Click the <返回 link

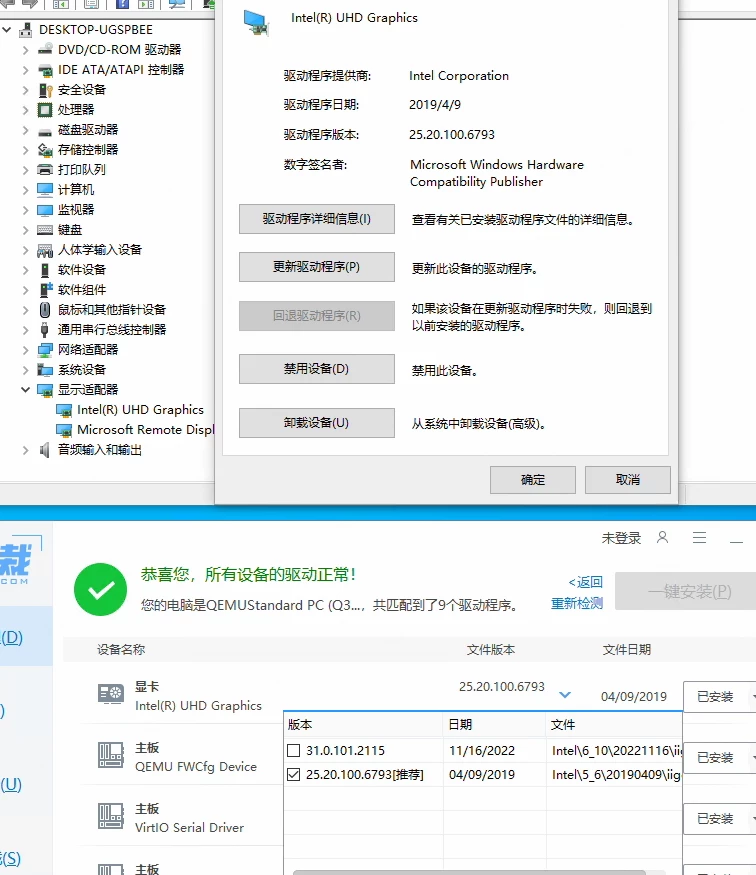click(585, 582)
